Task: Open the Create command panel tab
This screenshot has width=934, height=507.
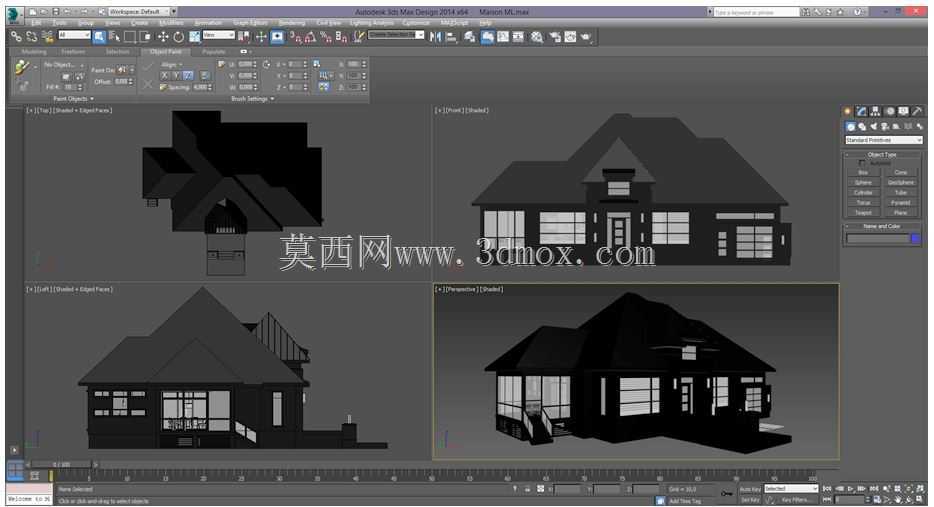Action: tap(848, 111)
